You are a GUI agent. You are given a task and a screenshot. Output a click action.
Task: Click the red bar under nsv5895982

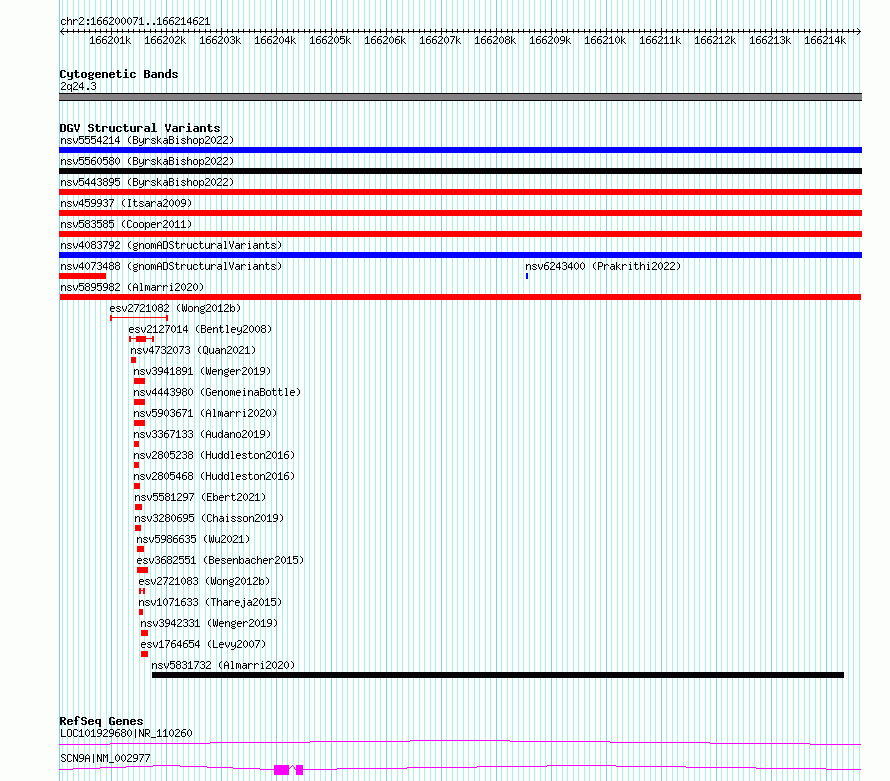tap(460, 297)
